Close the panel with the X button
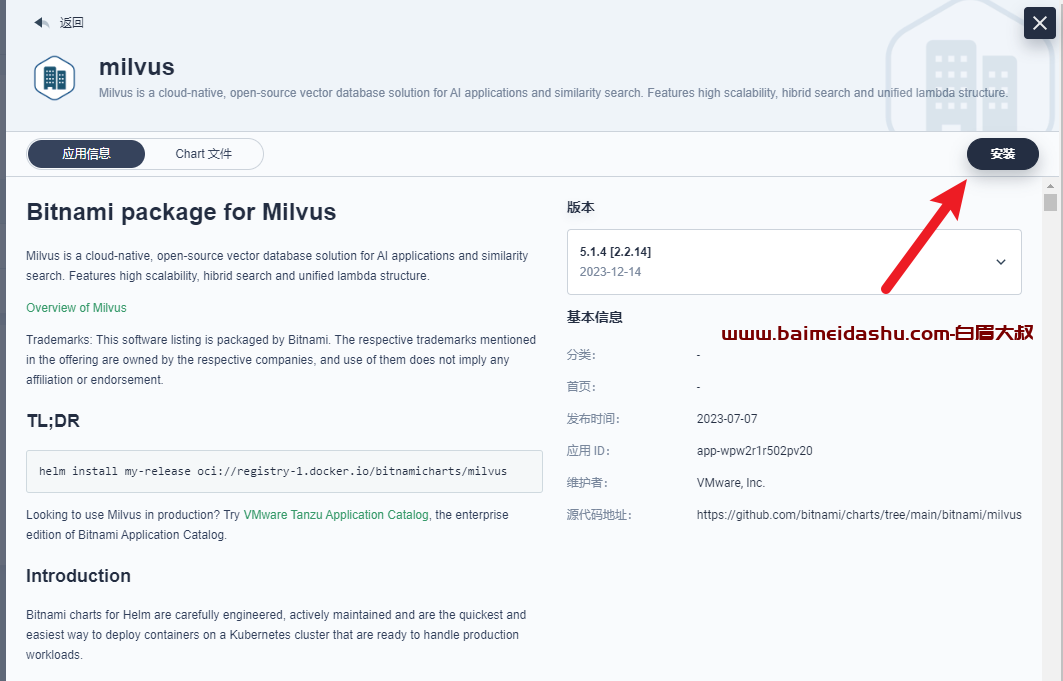1063x681 pixels. 1039,23
